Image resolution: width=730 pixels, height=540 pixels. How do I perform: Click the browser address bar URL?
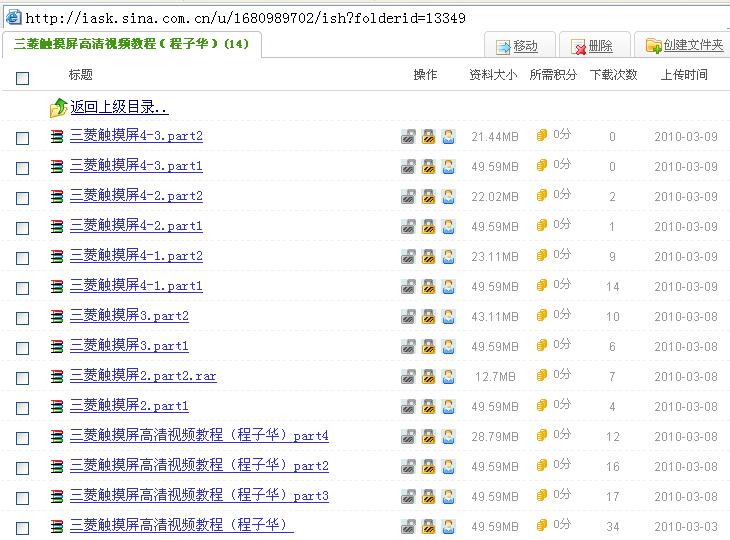click(x=245, y=18)
